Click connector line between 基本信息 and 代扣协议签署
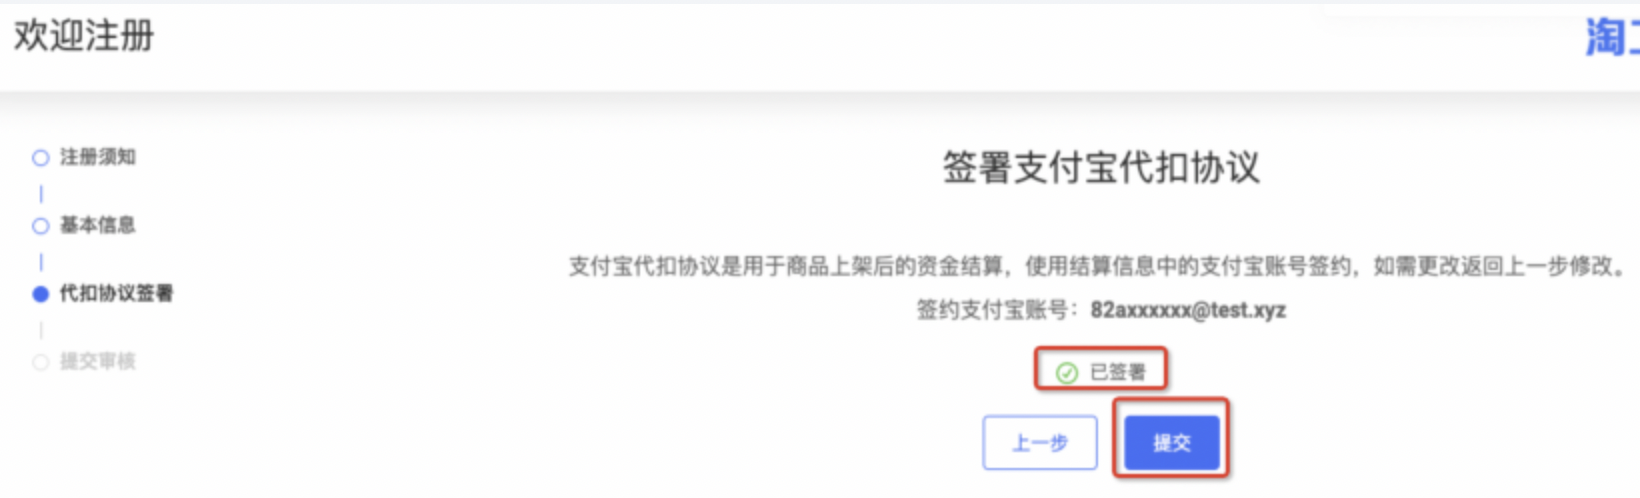 point(41,261)
